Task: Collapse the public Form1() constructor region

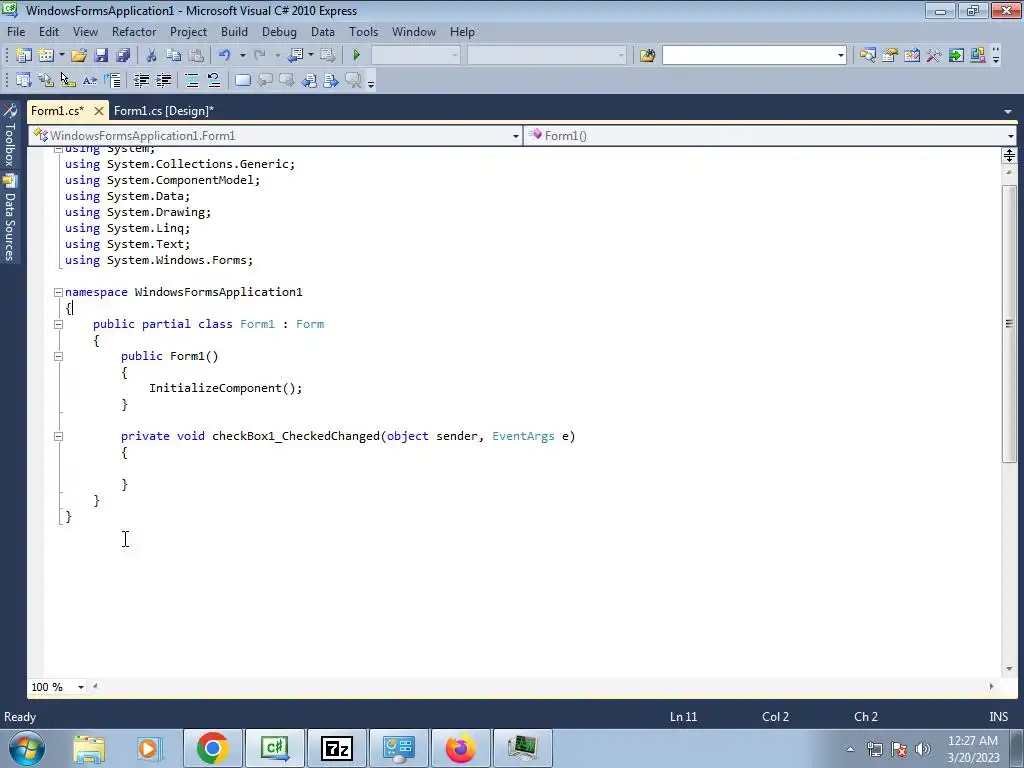Action: tap(58, 357)
